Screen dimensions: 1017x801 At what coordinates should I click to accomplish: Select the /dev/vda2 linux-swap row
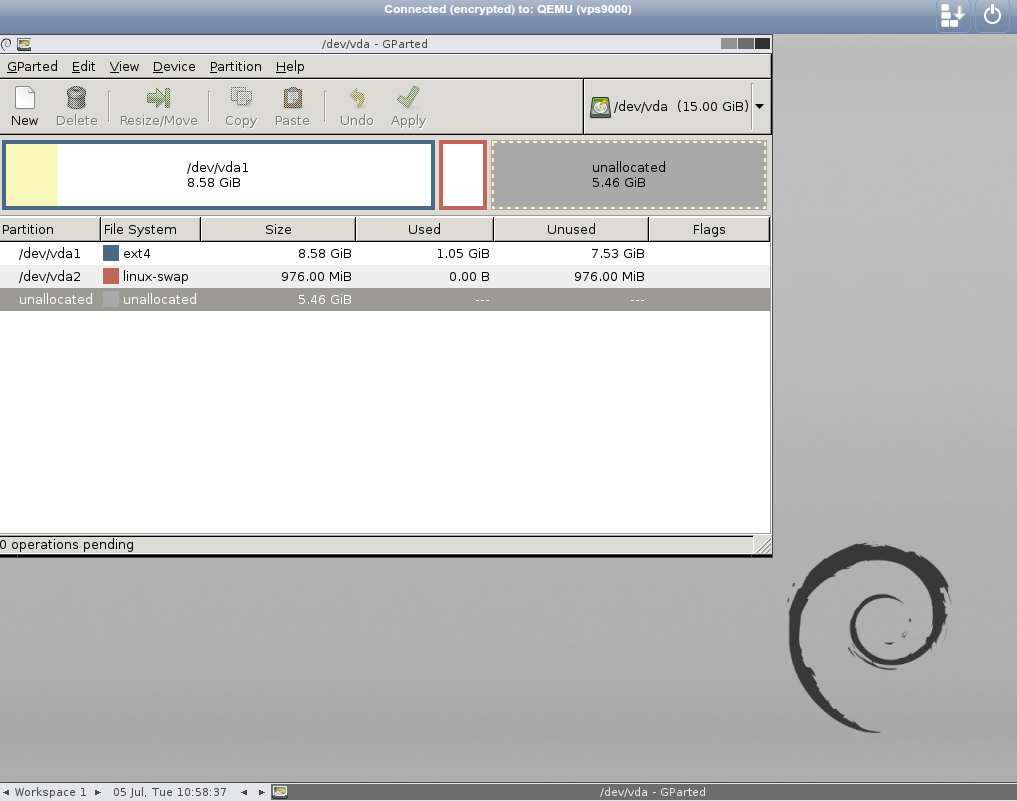coord(300,276)
